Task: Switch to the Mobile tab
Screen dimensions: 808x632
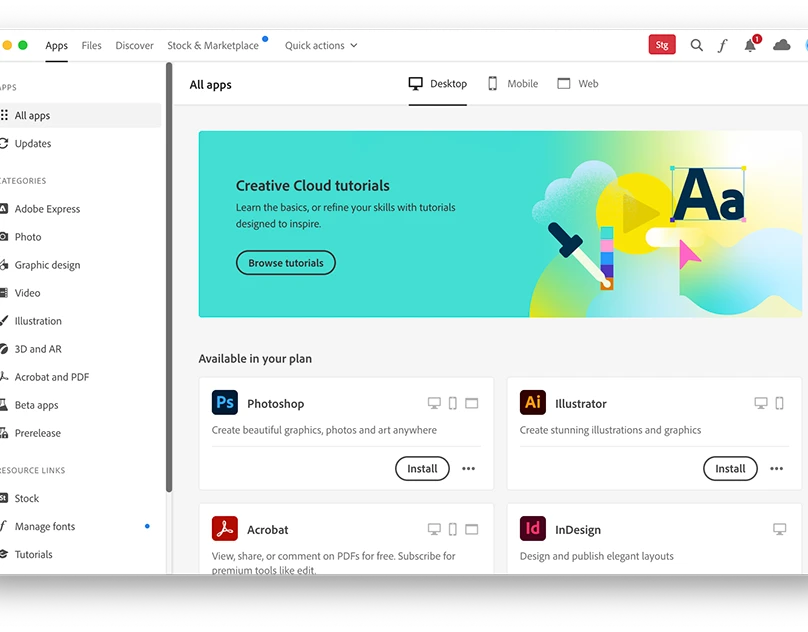Action: 513,84
